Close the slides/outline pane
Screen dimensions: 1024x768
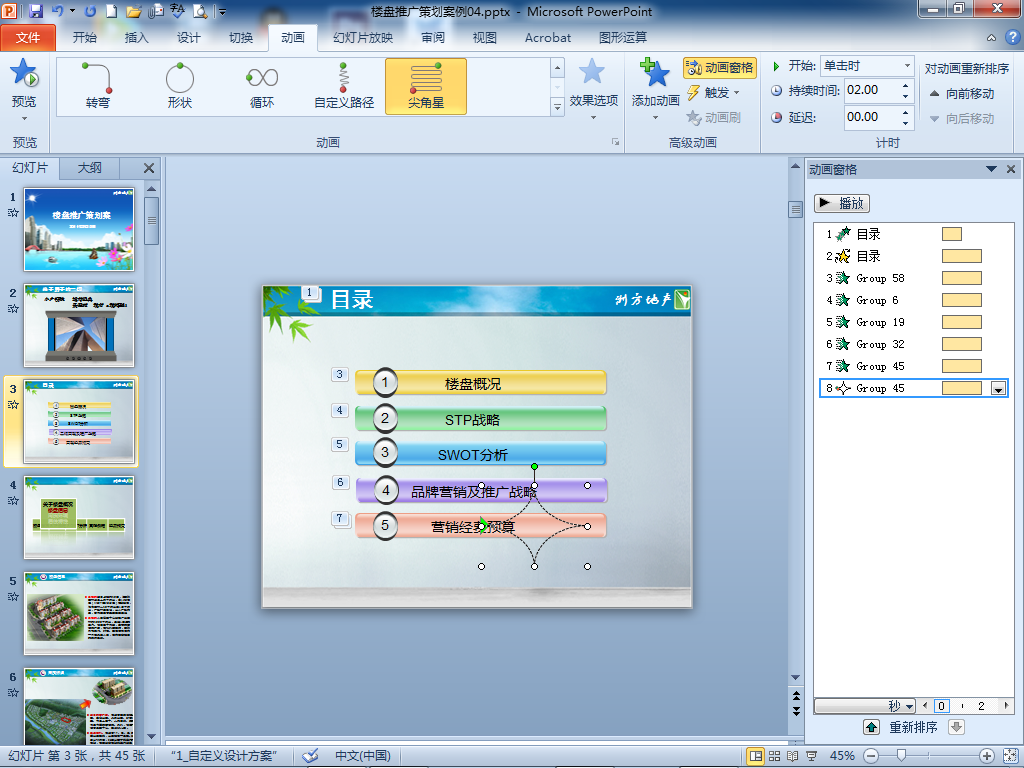tap(149, 168)
